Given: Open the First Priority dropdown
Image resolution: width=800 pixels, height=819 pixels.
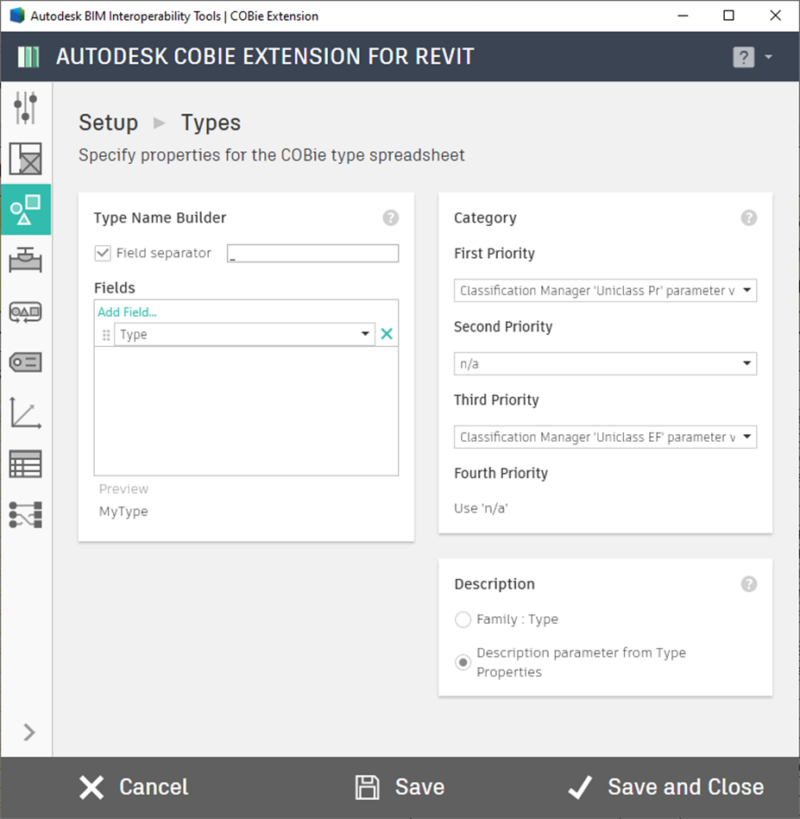Looking at the screenshot, I should click(x=605, y=291).
